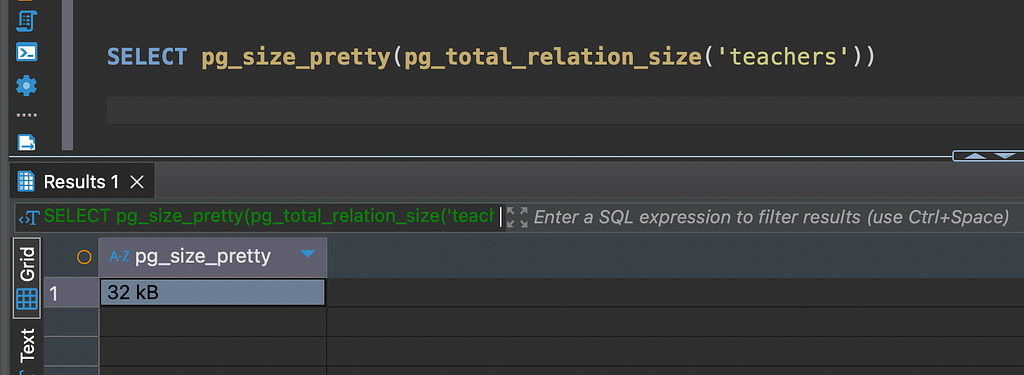
Task: Switch to Text view mode
Action: 27,345
